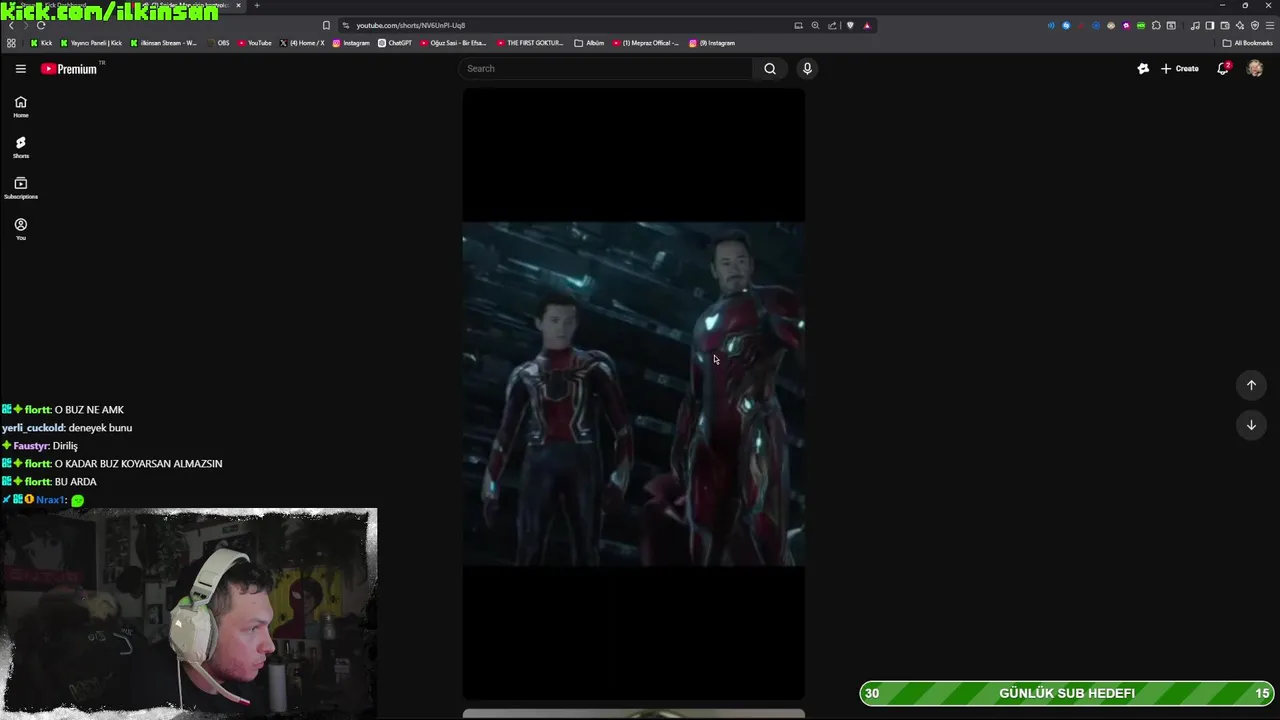Expand the Albüm bookmarks folder
This screenshot has width=1280, height=720.
(x=590, y=43)
